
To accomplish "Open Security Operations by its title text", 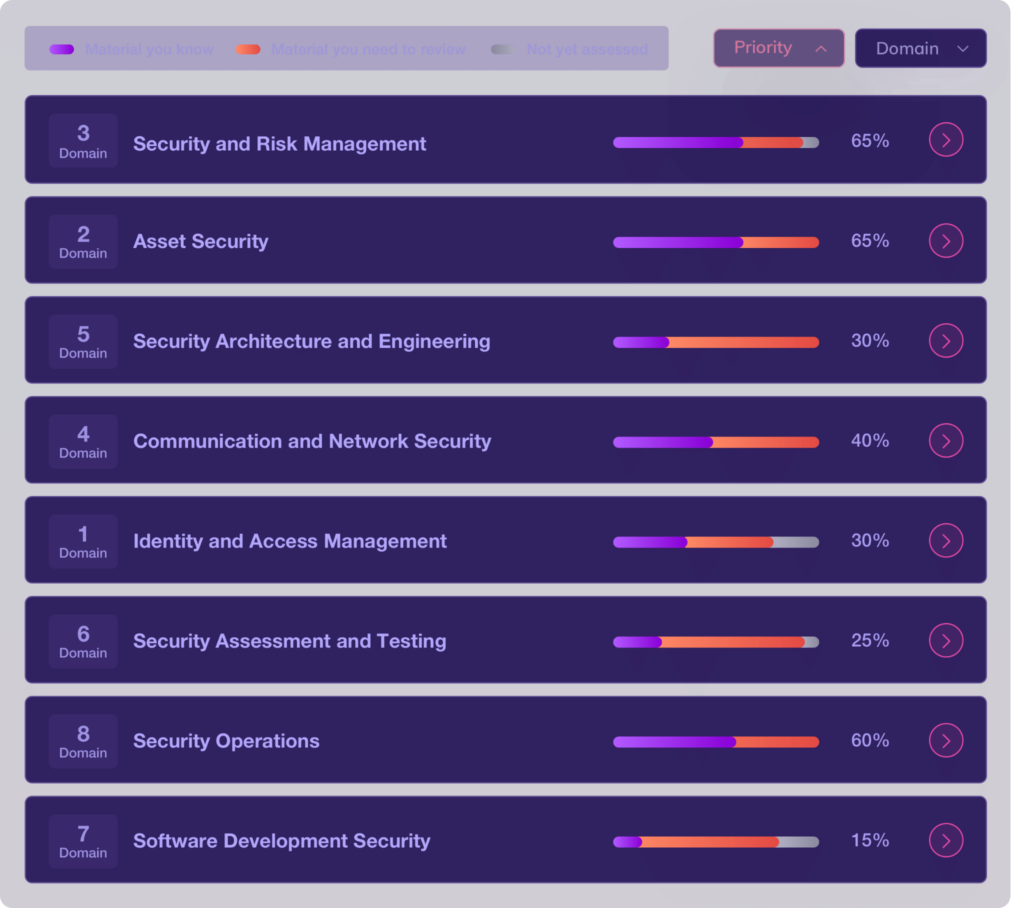I will point(226,740).
